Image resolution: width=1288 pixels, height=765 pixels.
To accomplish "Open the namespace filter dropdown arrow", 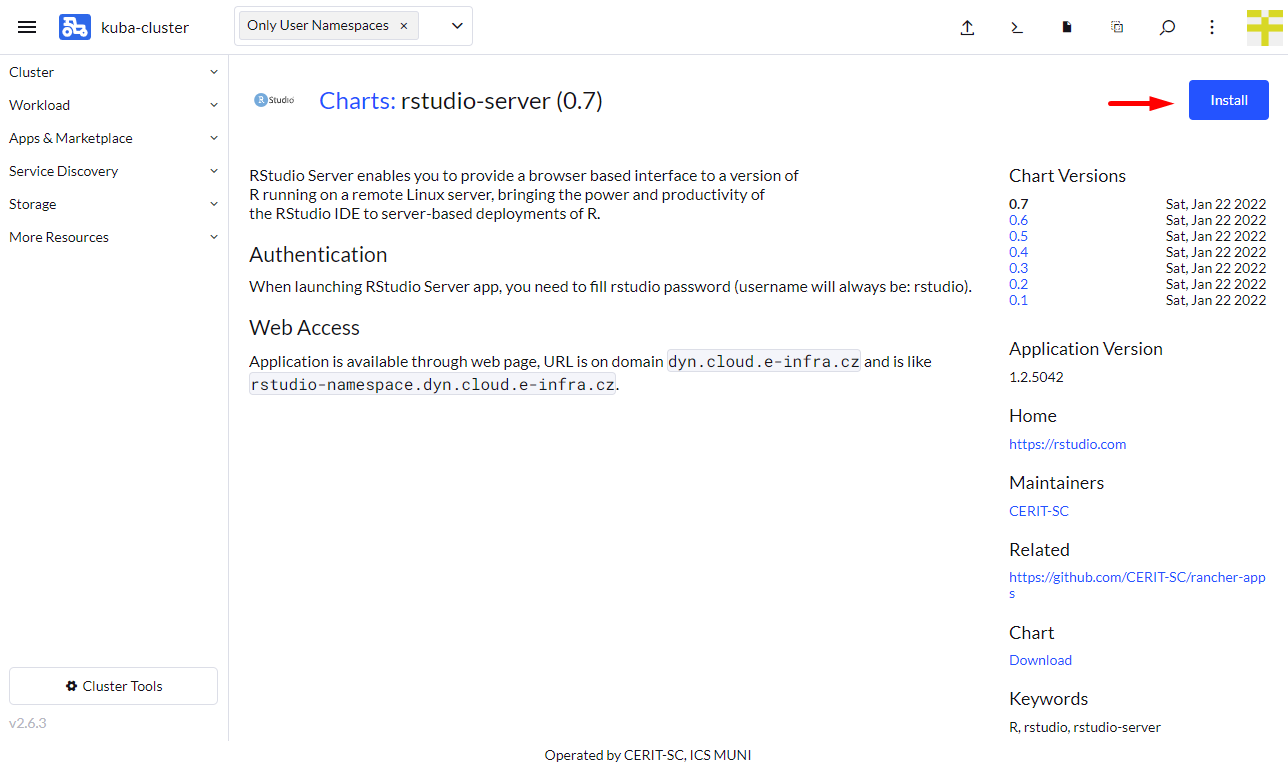I will (457, 26).
